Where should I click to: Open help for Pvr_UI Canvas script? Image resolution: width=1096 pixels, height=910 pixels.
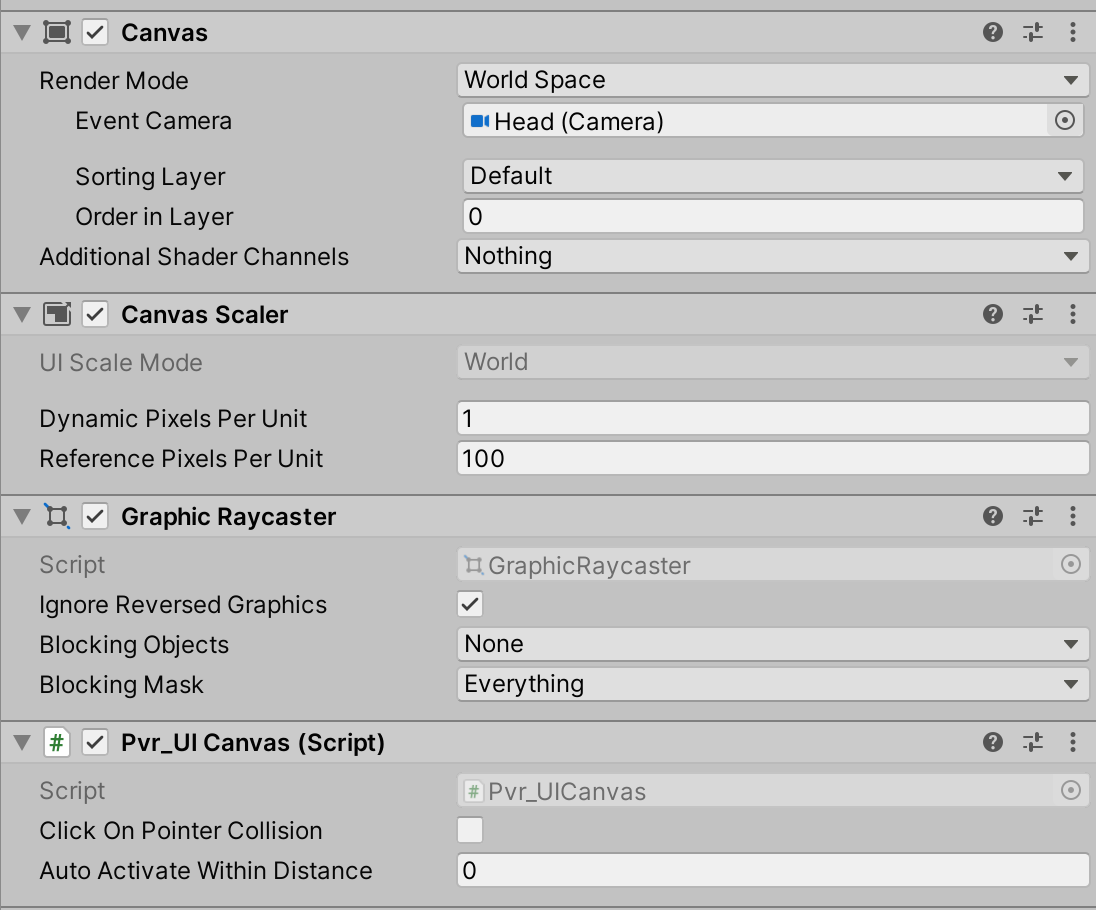click(x=993, y=743)
